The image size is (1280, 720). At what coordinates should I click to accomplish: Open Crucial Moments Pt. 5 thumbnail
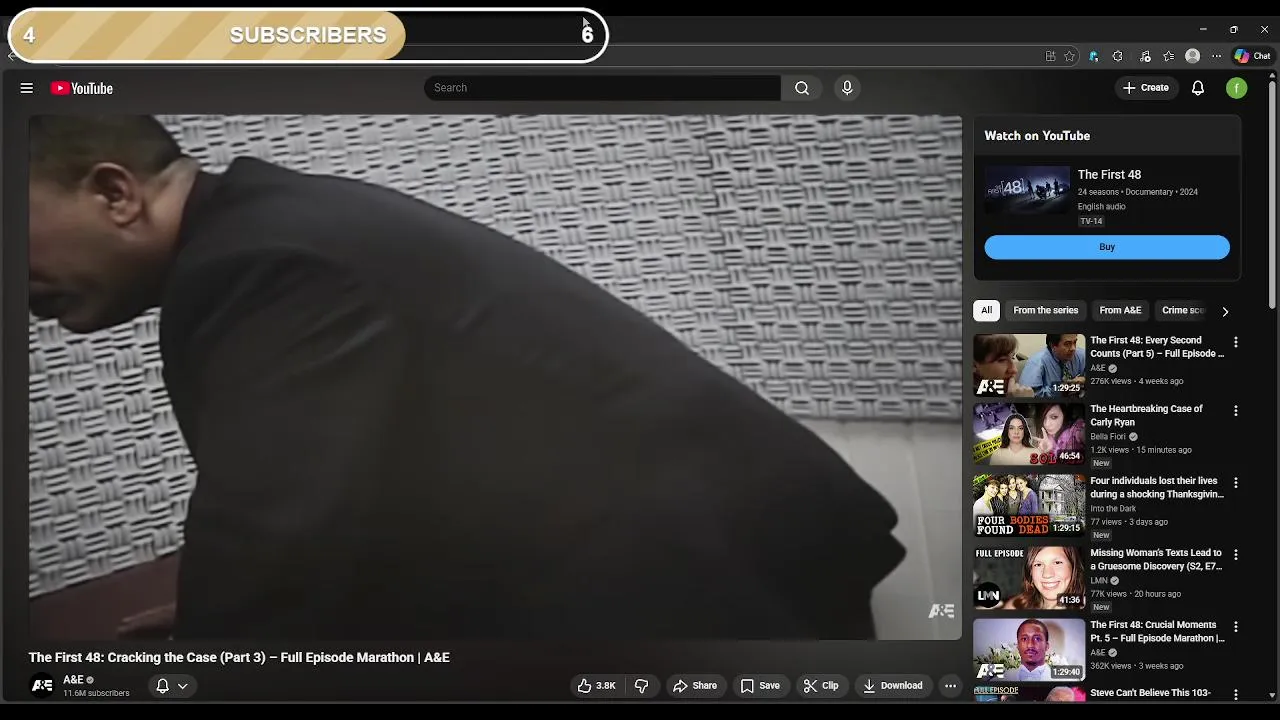[x=1029, y=650]
